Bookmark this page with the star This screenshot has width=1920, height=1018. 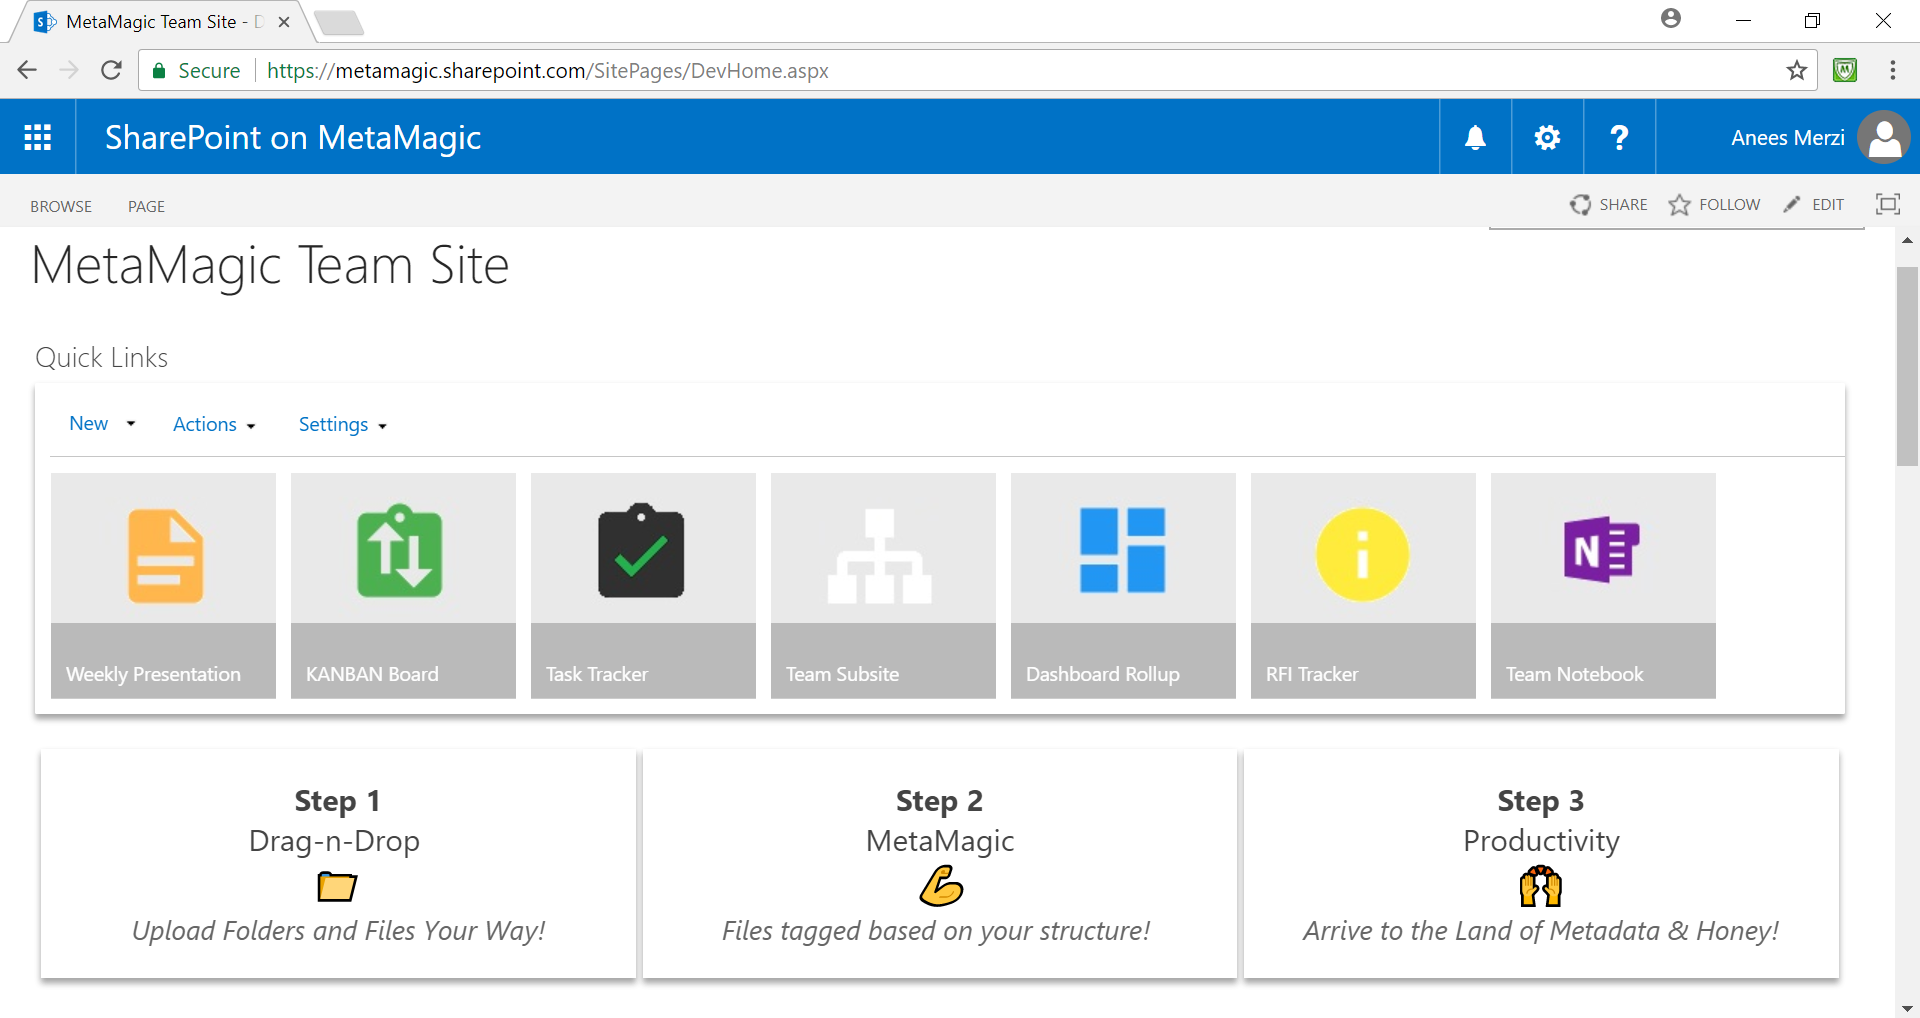click(1797, 70)
